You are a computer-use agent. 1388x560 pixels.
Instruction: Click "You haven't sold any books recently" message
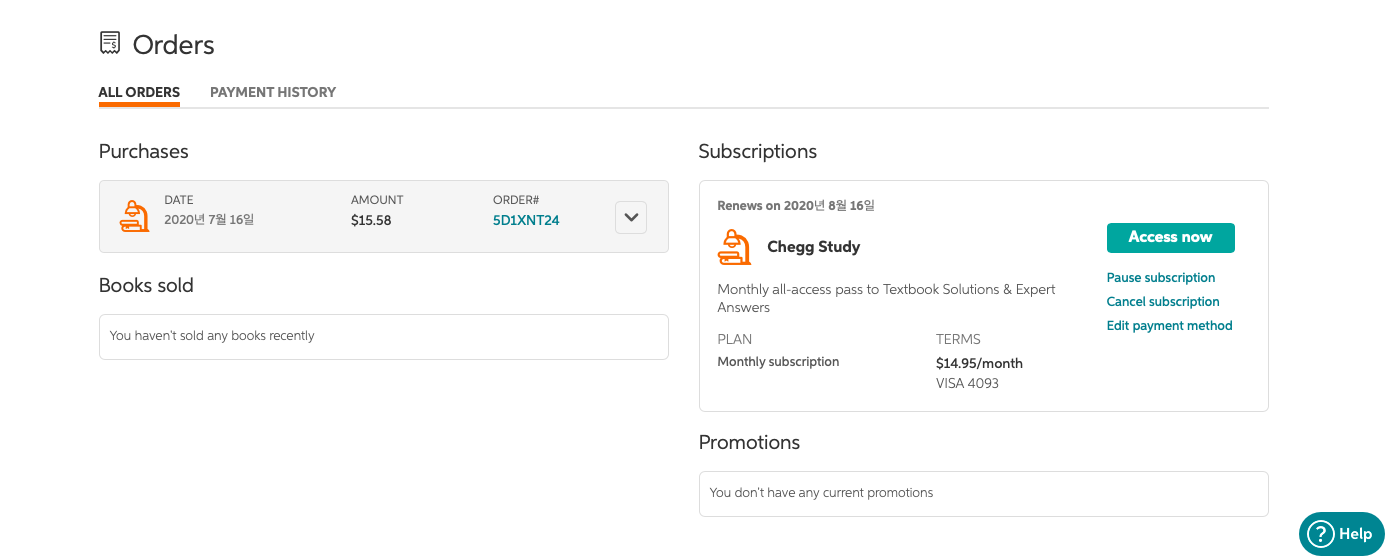pos(212,336)
